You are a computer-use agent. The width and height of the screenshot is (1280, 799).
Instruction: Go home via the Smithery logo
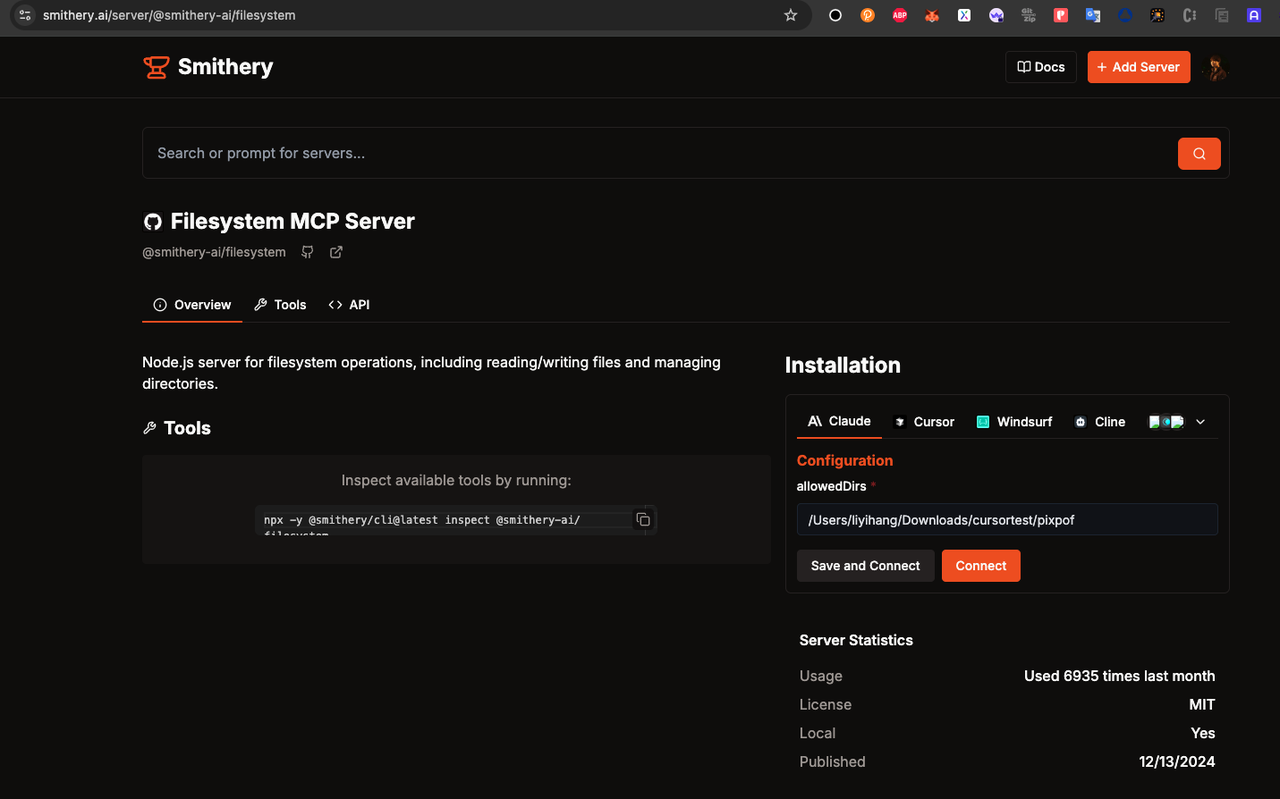coord(208,67)
